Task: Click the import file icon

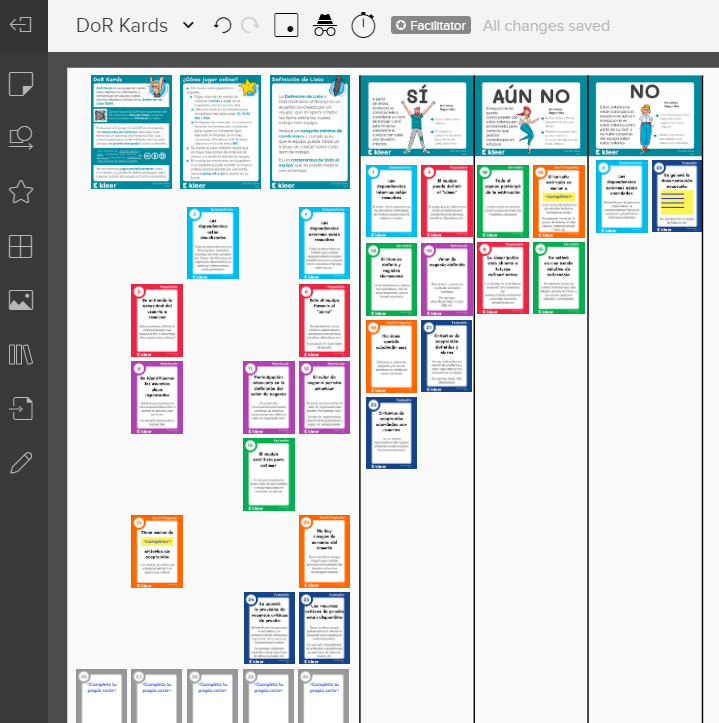Action: tap(21, 409)
